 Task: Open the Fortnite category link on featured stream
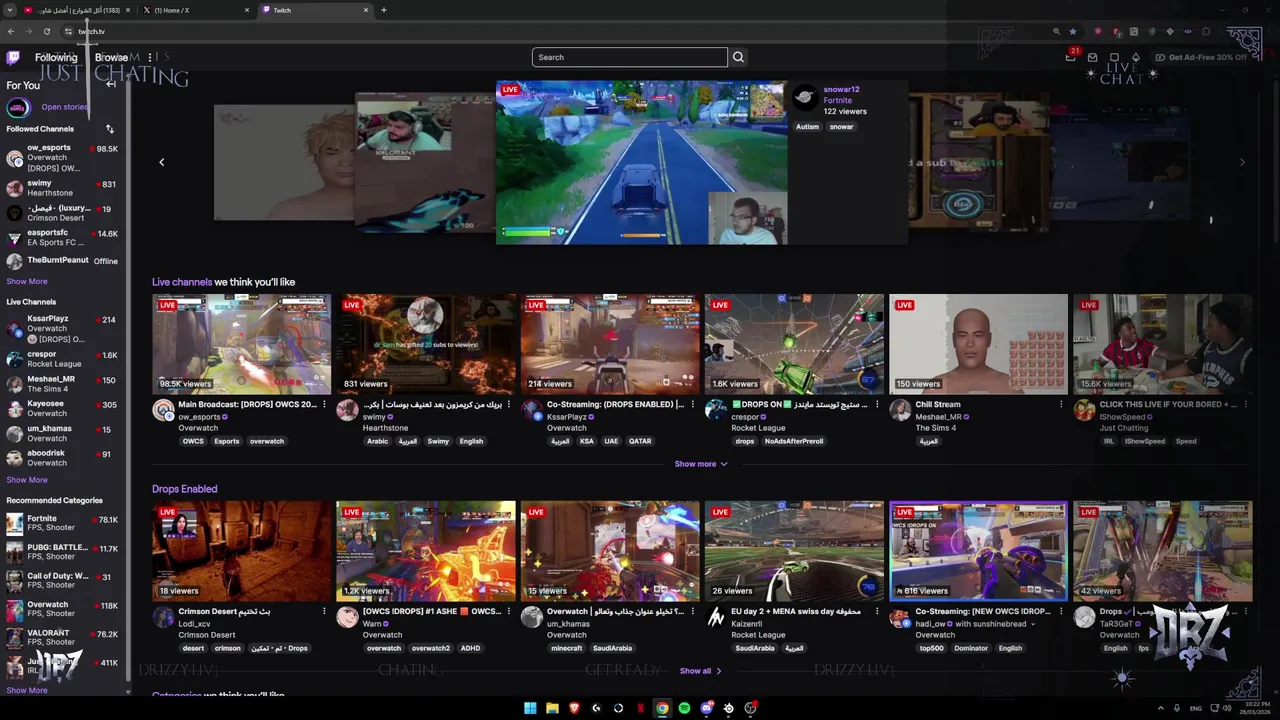(x=838, y=101)
